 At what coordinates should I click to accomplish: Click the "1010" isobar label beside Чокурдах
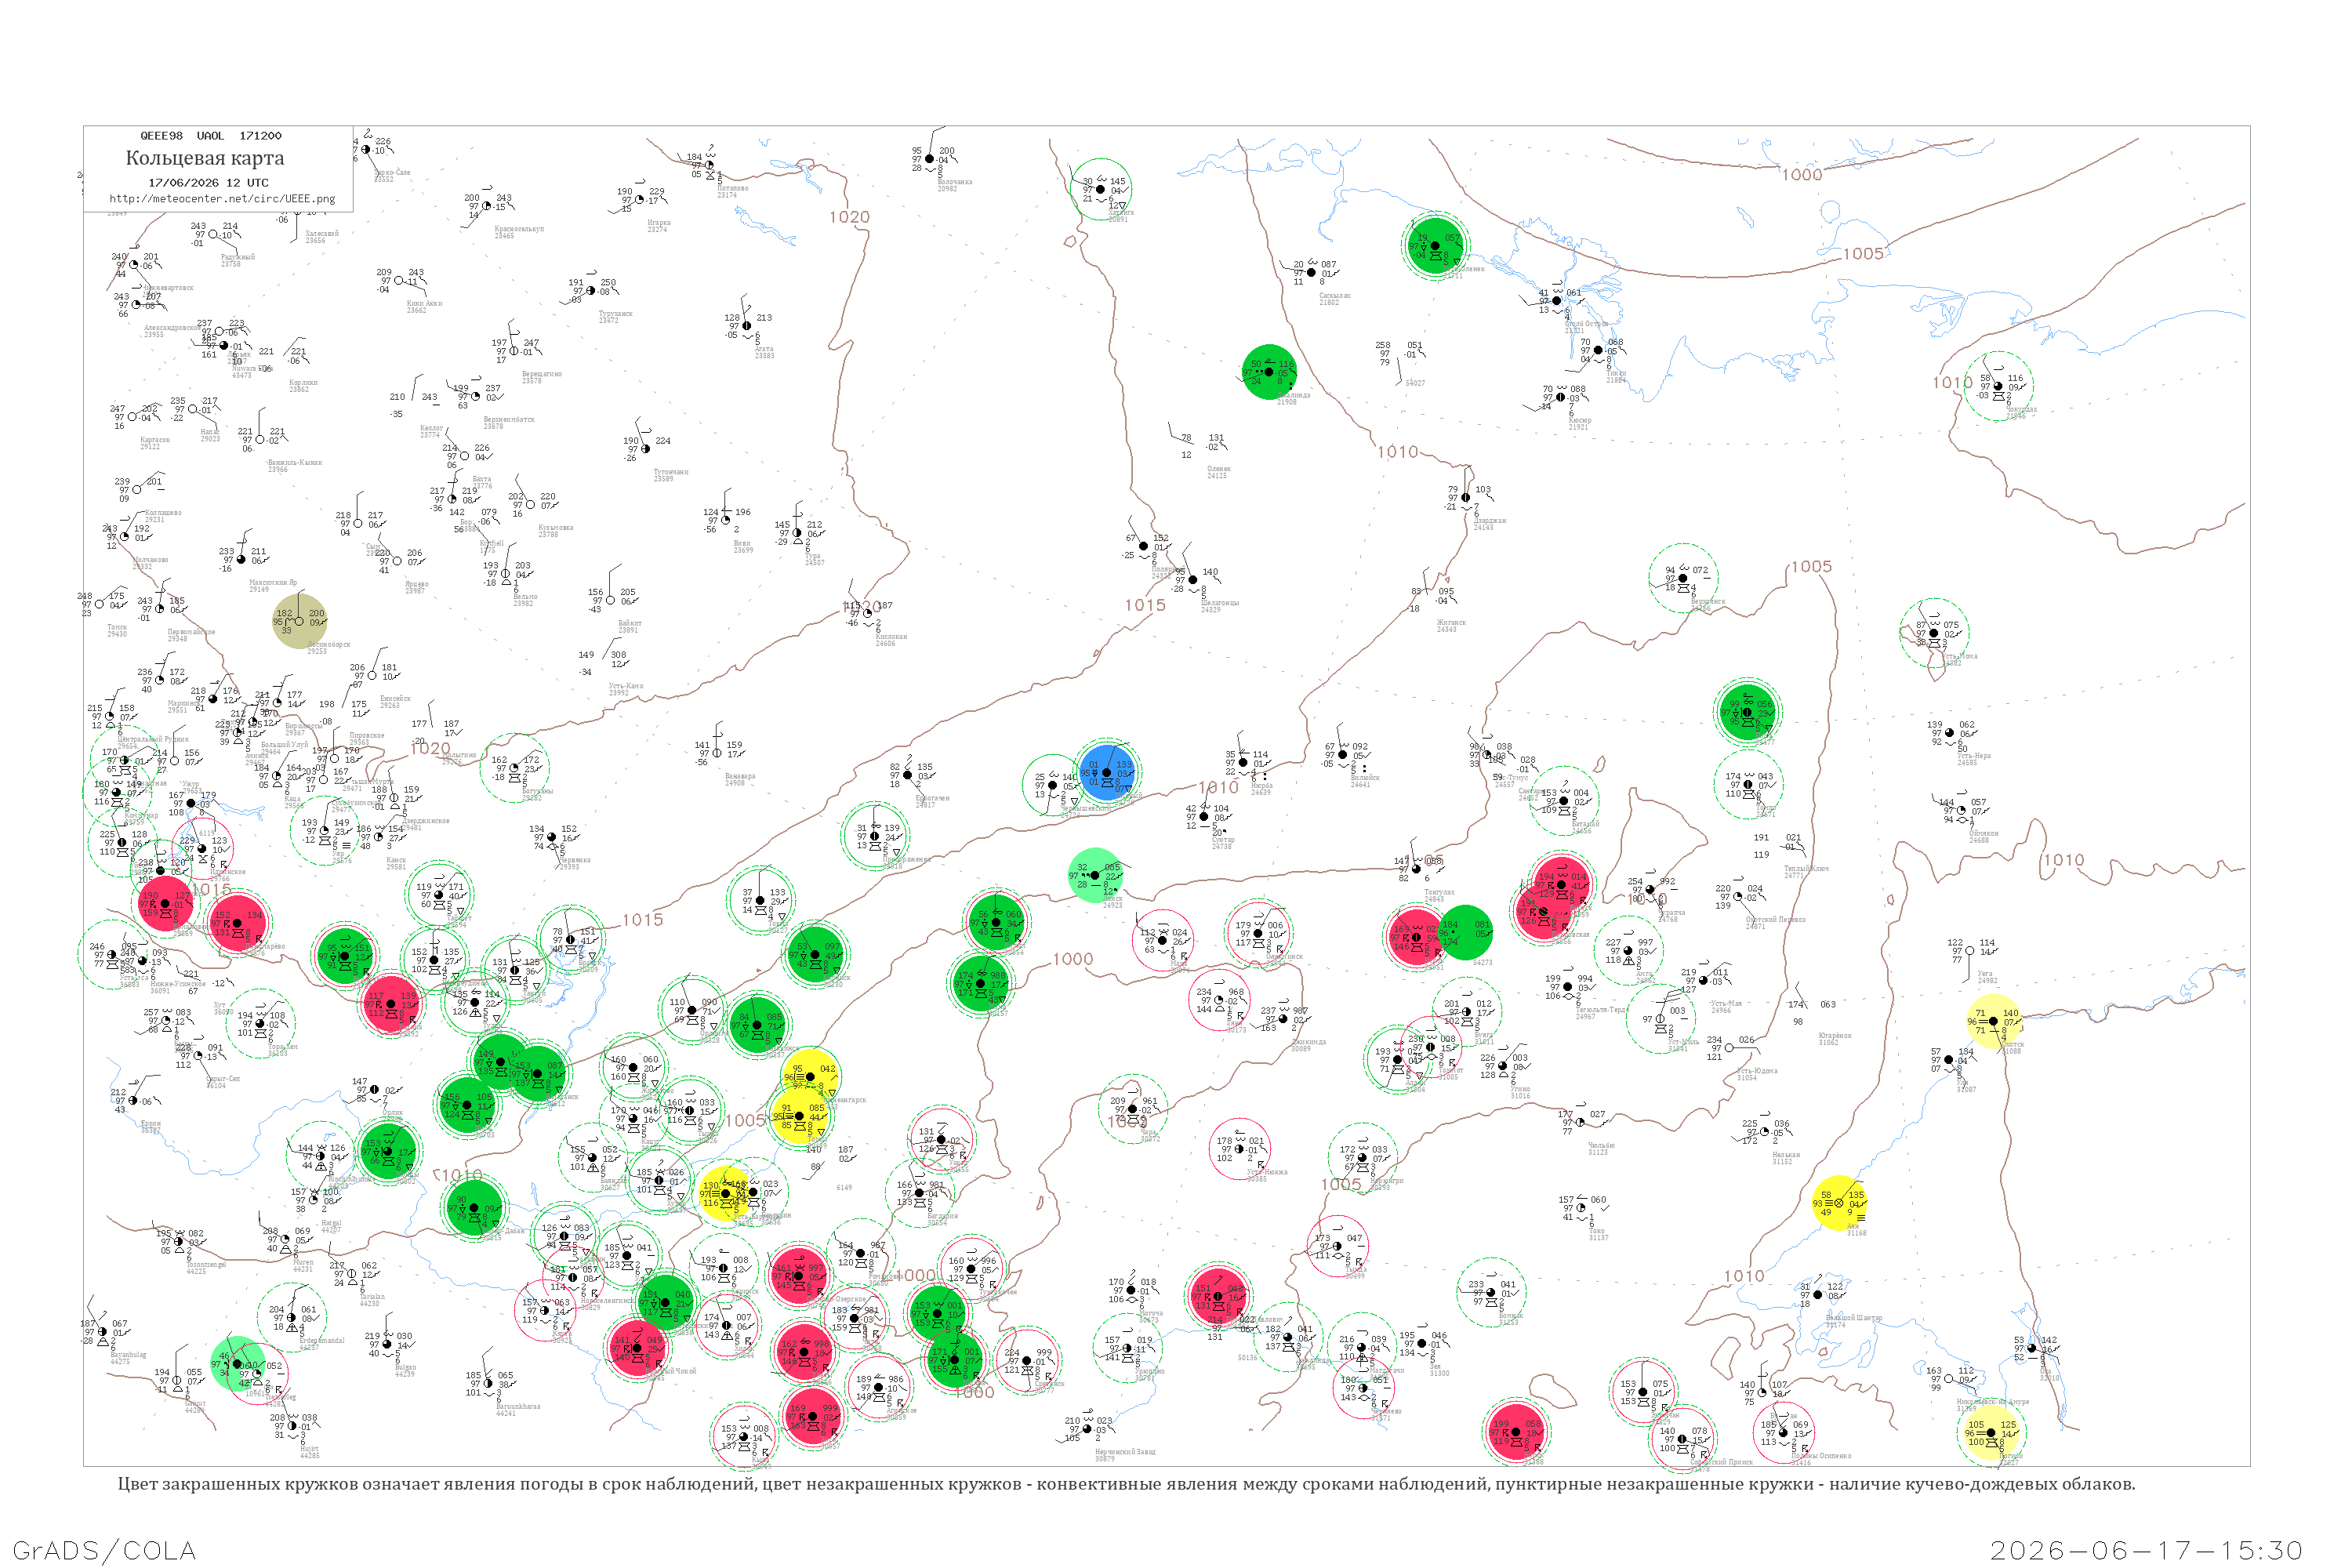[1952, 382]
